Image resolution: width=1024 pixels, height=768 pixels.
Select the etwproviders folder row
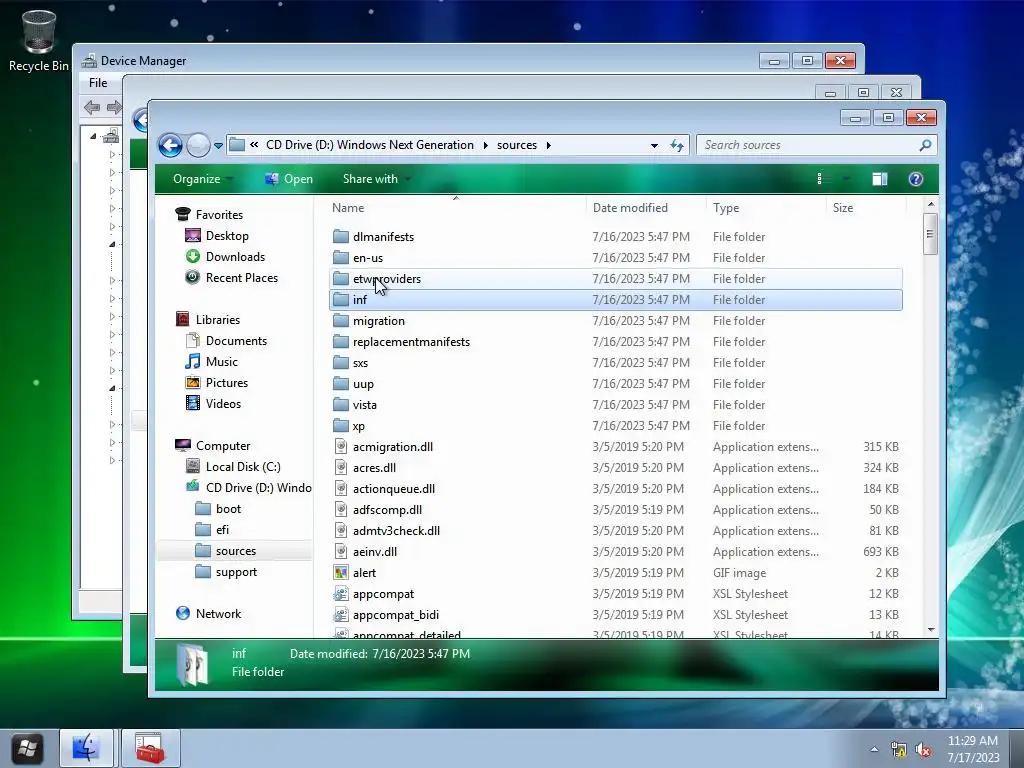(x=616, y=279)
